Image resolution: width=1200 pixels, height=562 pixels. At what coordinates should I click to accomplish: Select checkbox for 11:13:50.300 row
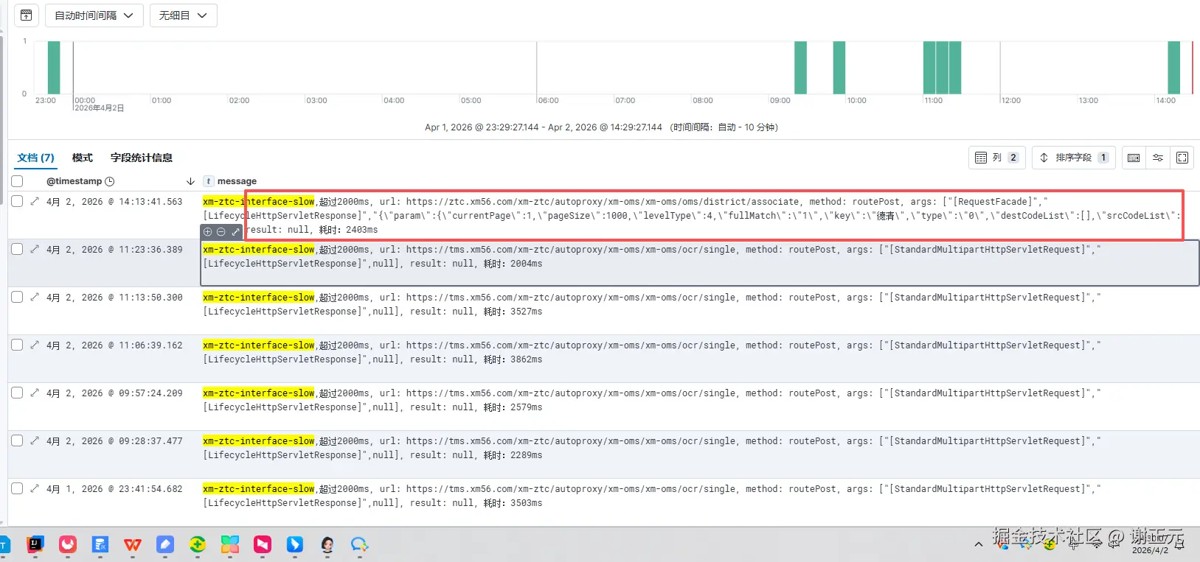coord(17,297)
